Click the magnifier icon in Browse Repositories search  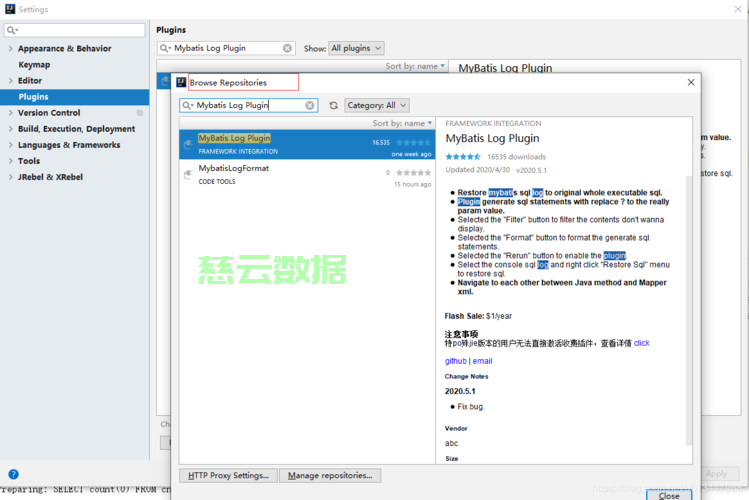(x=187, y=105)
